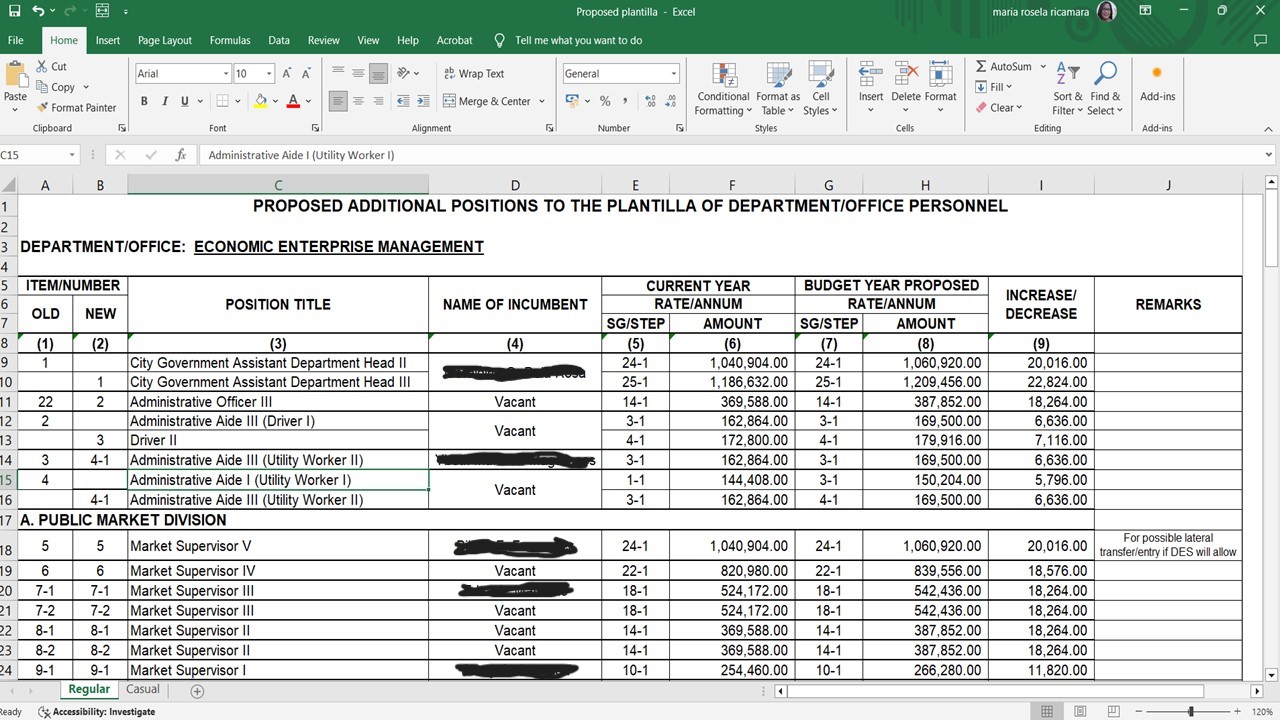Open Sort & Filter options
This screenshot has width=1280, height=720.
click(x=1068, y=90)
